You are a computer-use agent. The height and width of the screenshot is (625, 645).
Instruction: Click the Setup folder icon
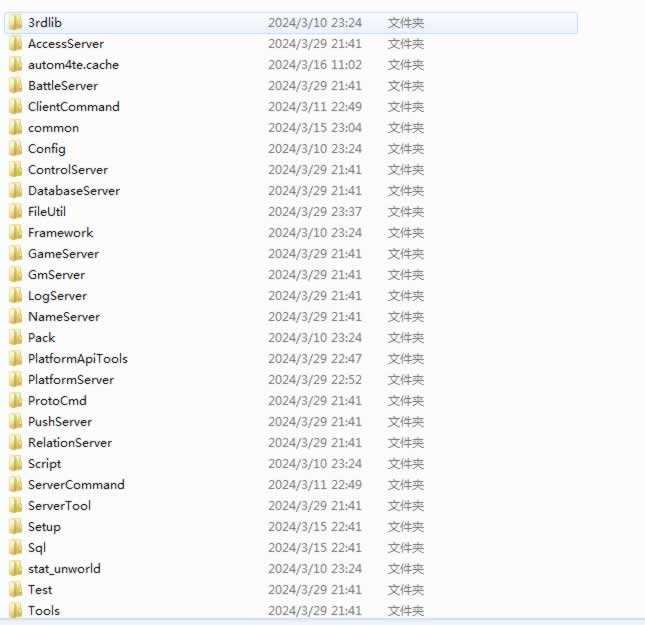[x=15, y=526]
